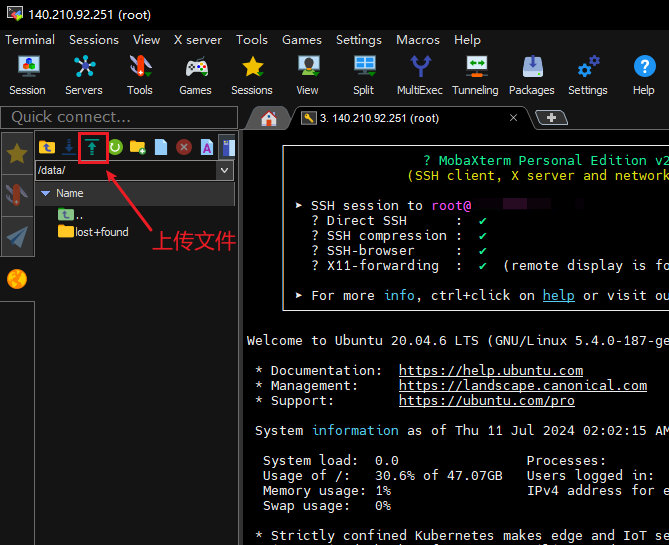Click the blue panel icon in the SFTP toolbar
Screen dimensions: 669x545
(x=228, y=147)
